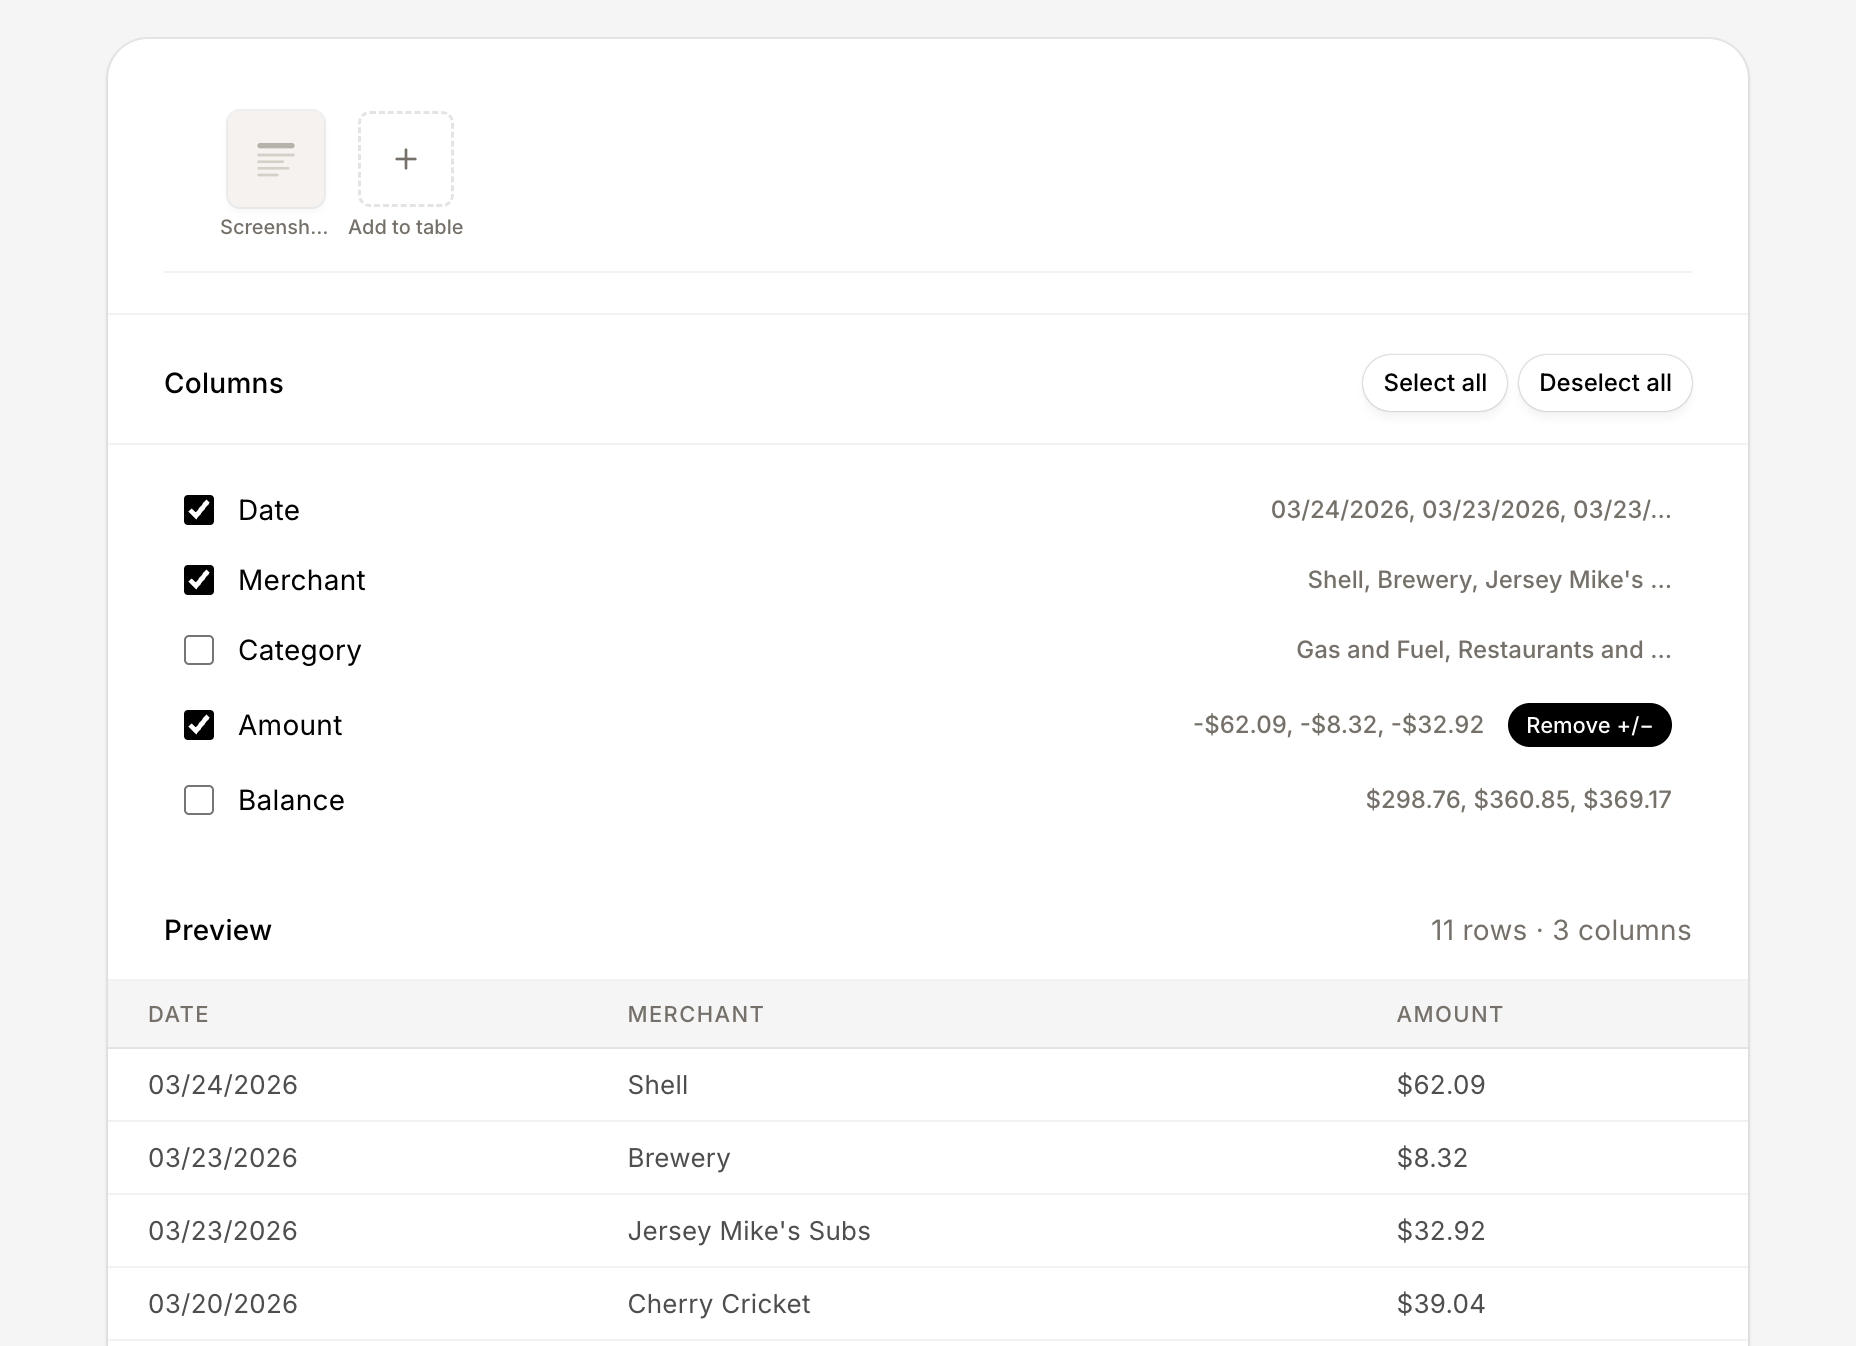Click the Balance column label
The image size is (1856, 1346).
coord(291,800)
